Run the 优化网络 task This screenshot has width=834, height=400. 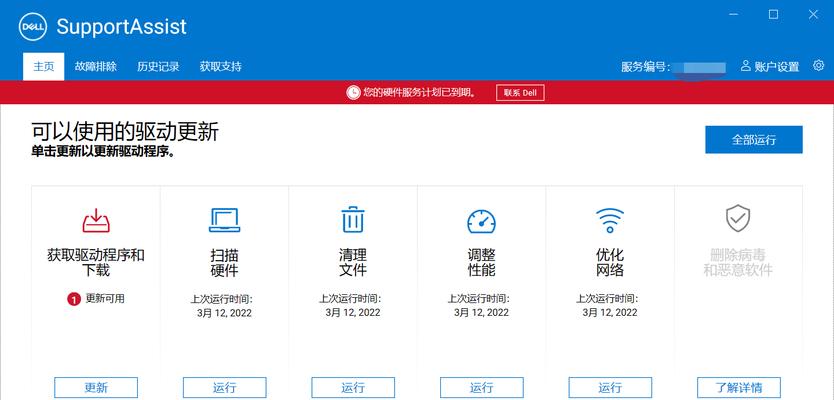(610, 387)
